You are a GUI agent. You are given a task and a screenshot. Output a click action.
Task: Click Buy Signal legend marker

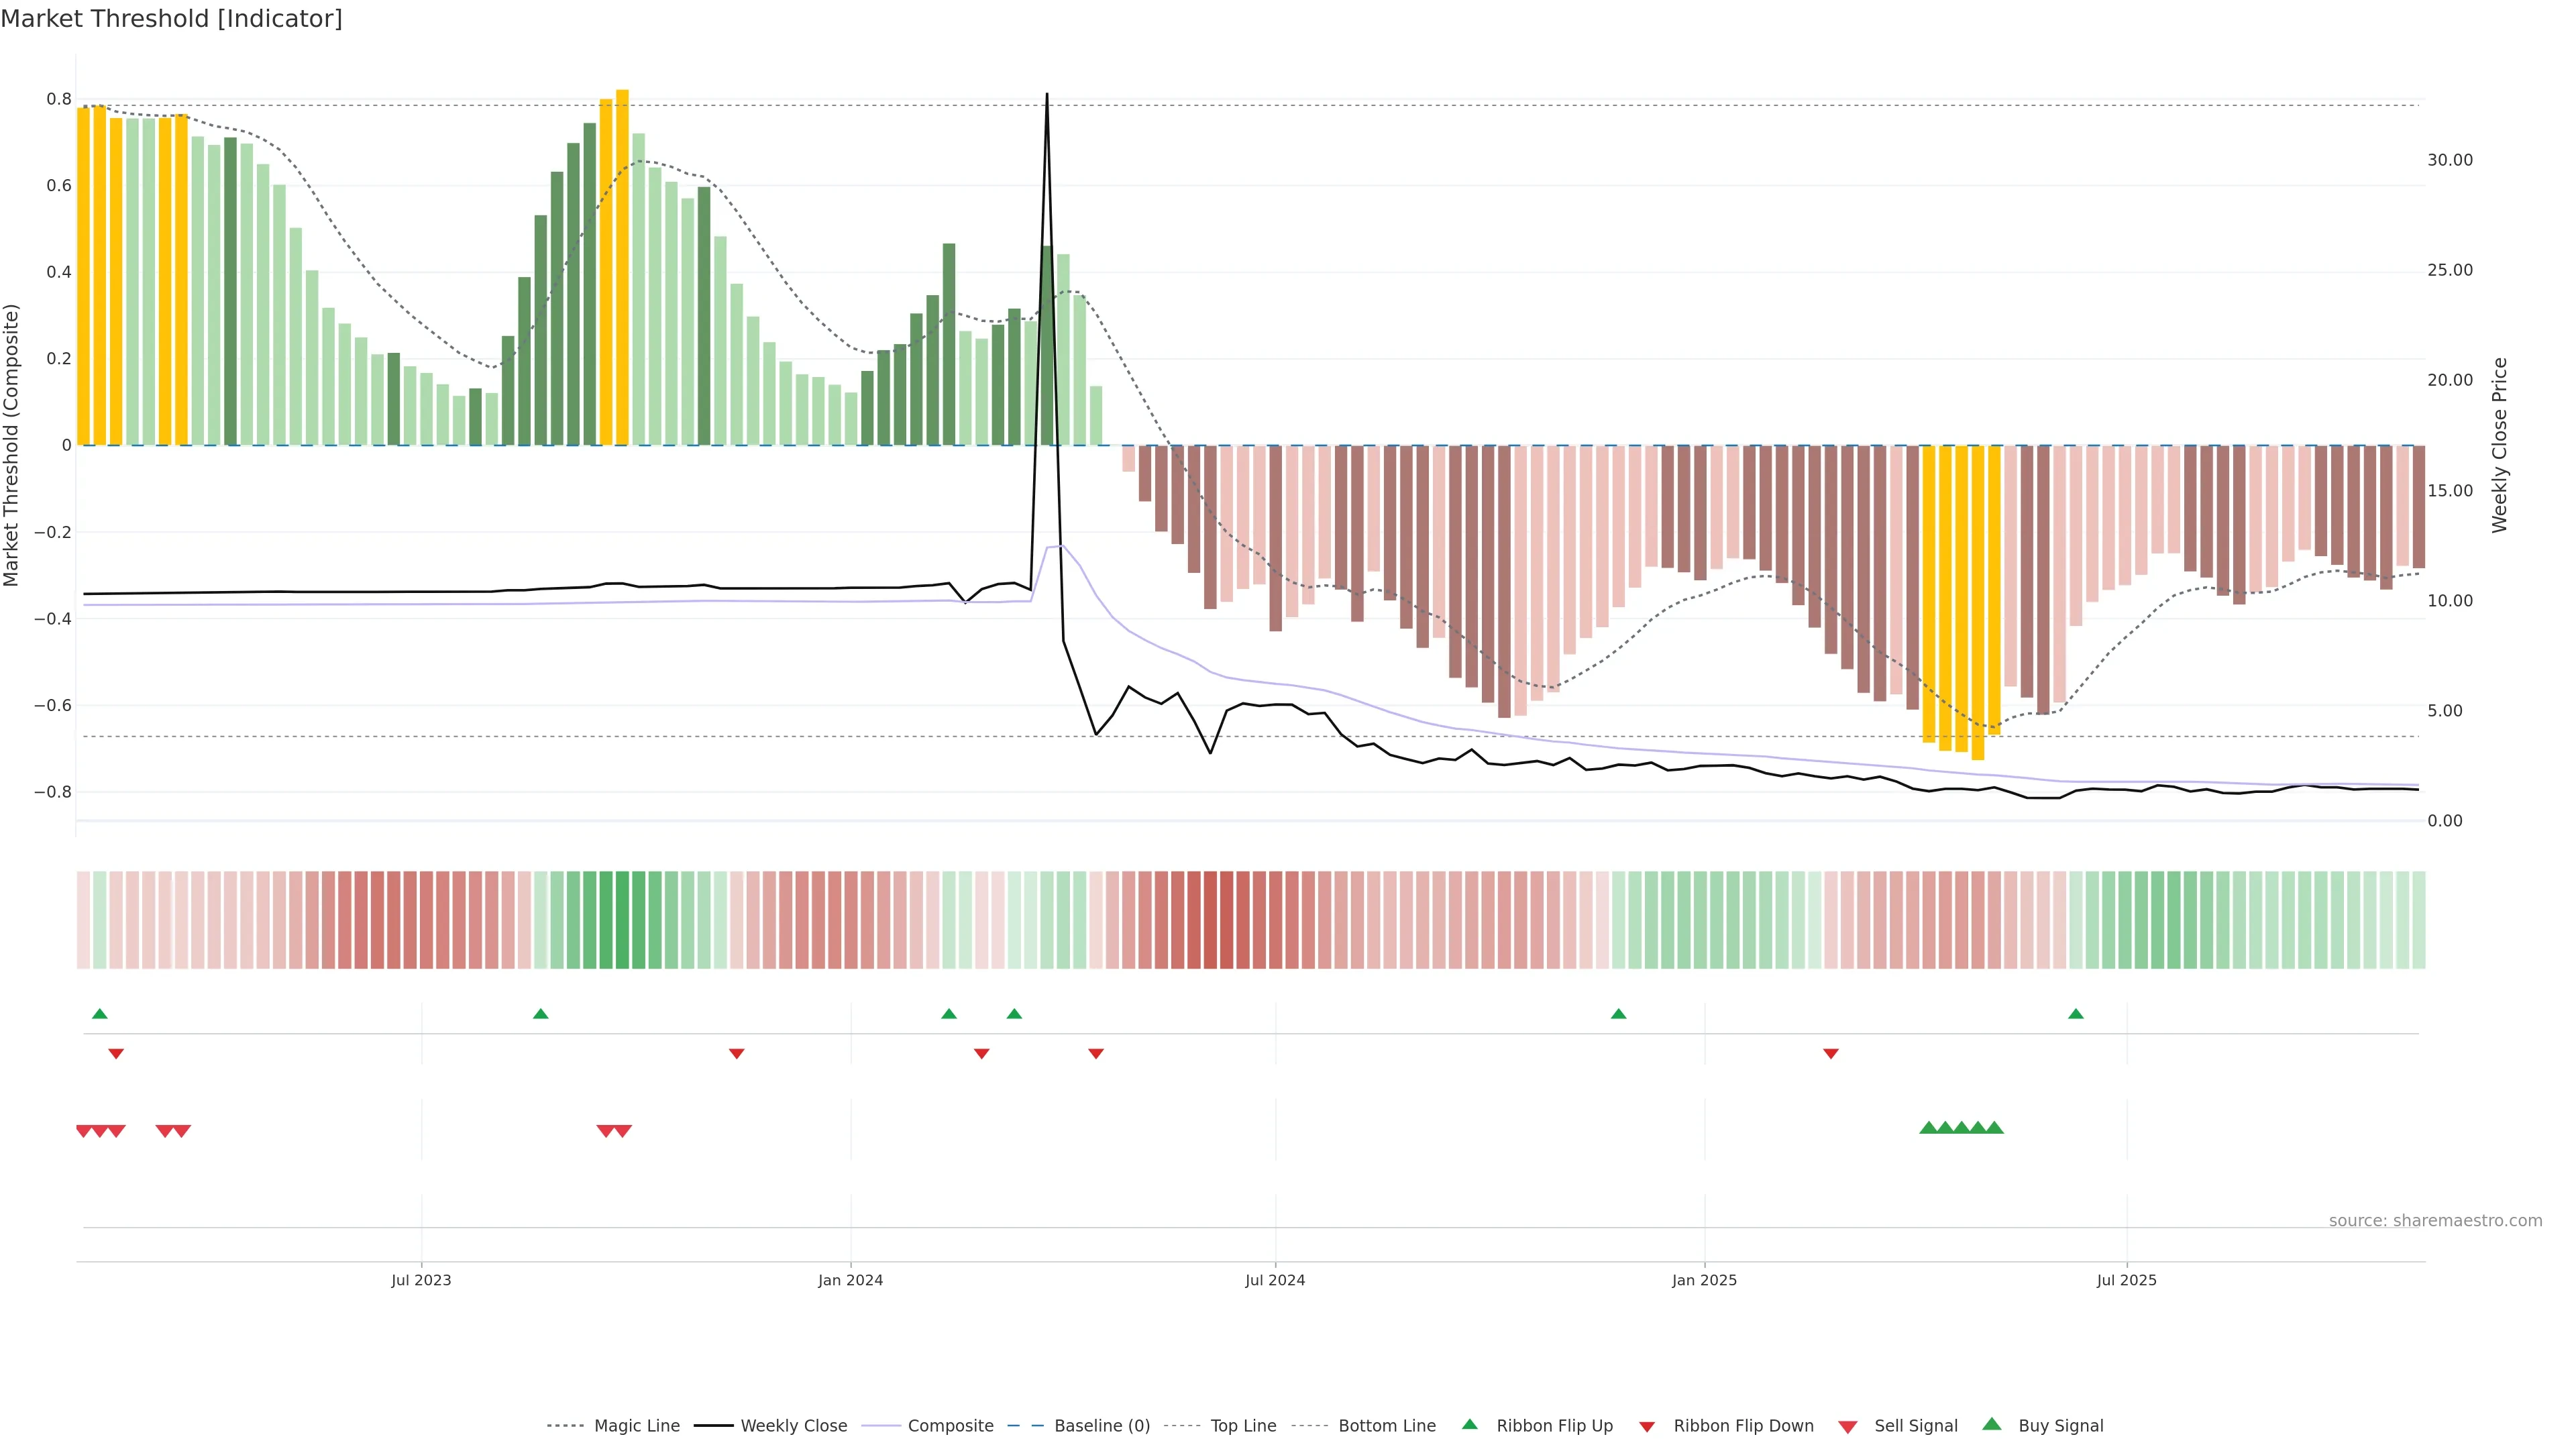[1991, 1424]
